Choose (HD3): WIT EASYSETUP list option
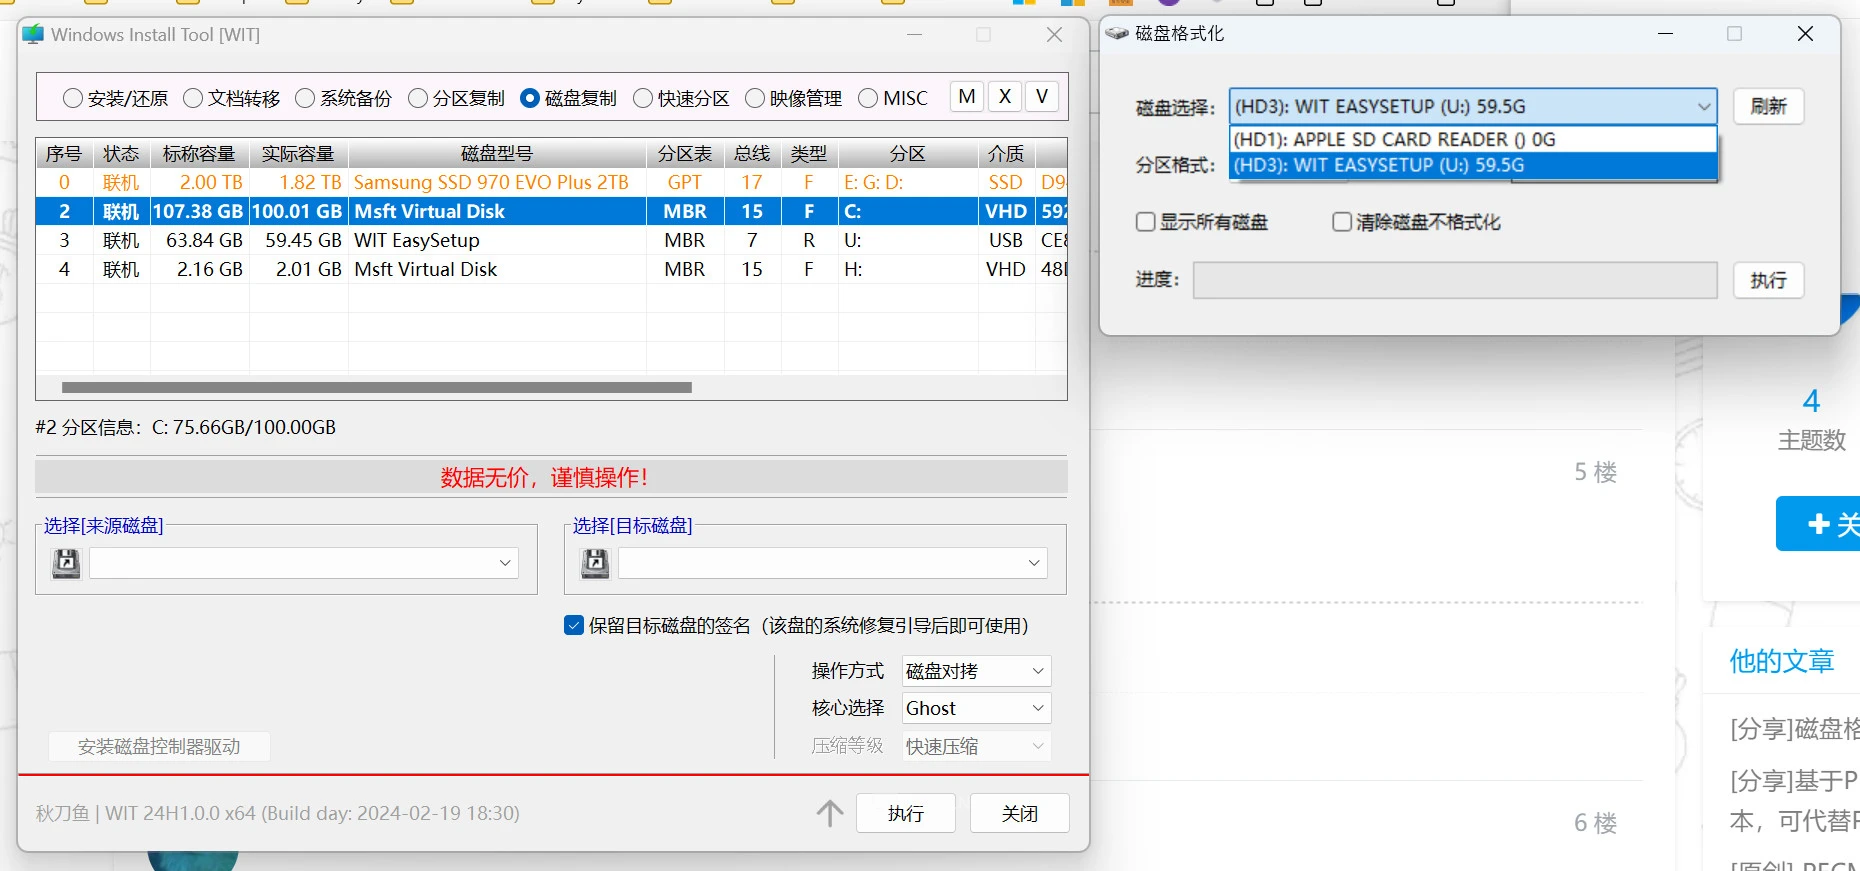The image size is (1860, 871). [1472, 165]
